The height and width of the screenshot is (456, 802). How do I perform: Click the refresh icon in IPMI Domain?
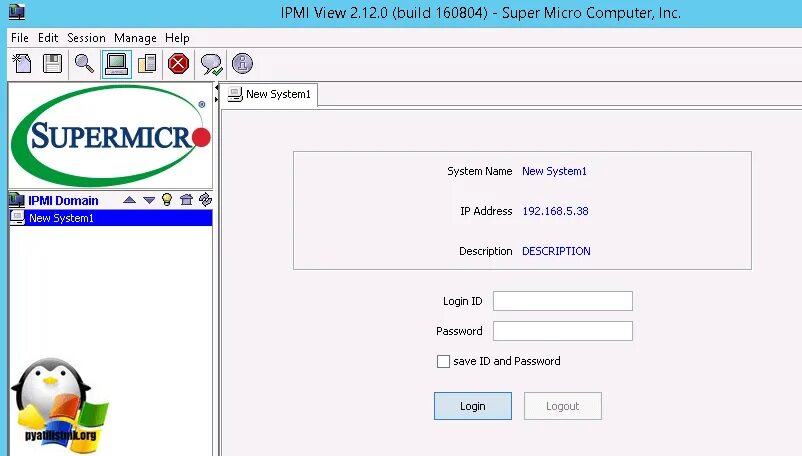click(x=206, y=199)
